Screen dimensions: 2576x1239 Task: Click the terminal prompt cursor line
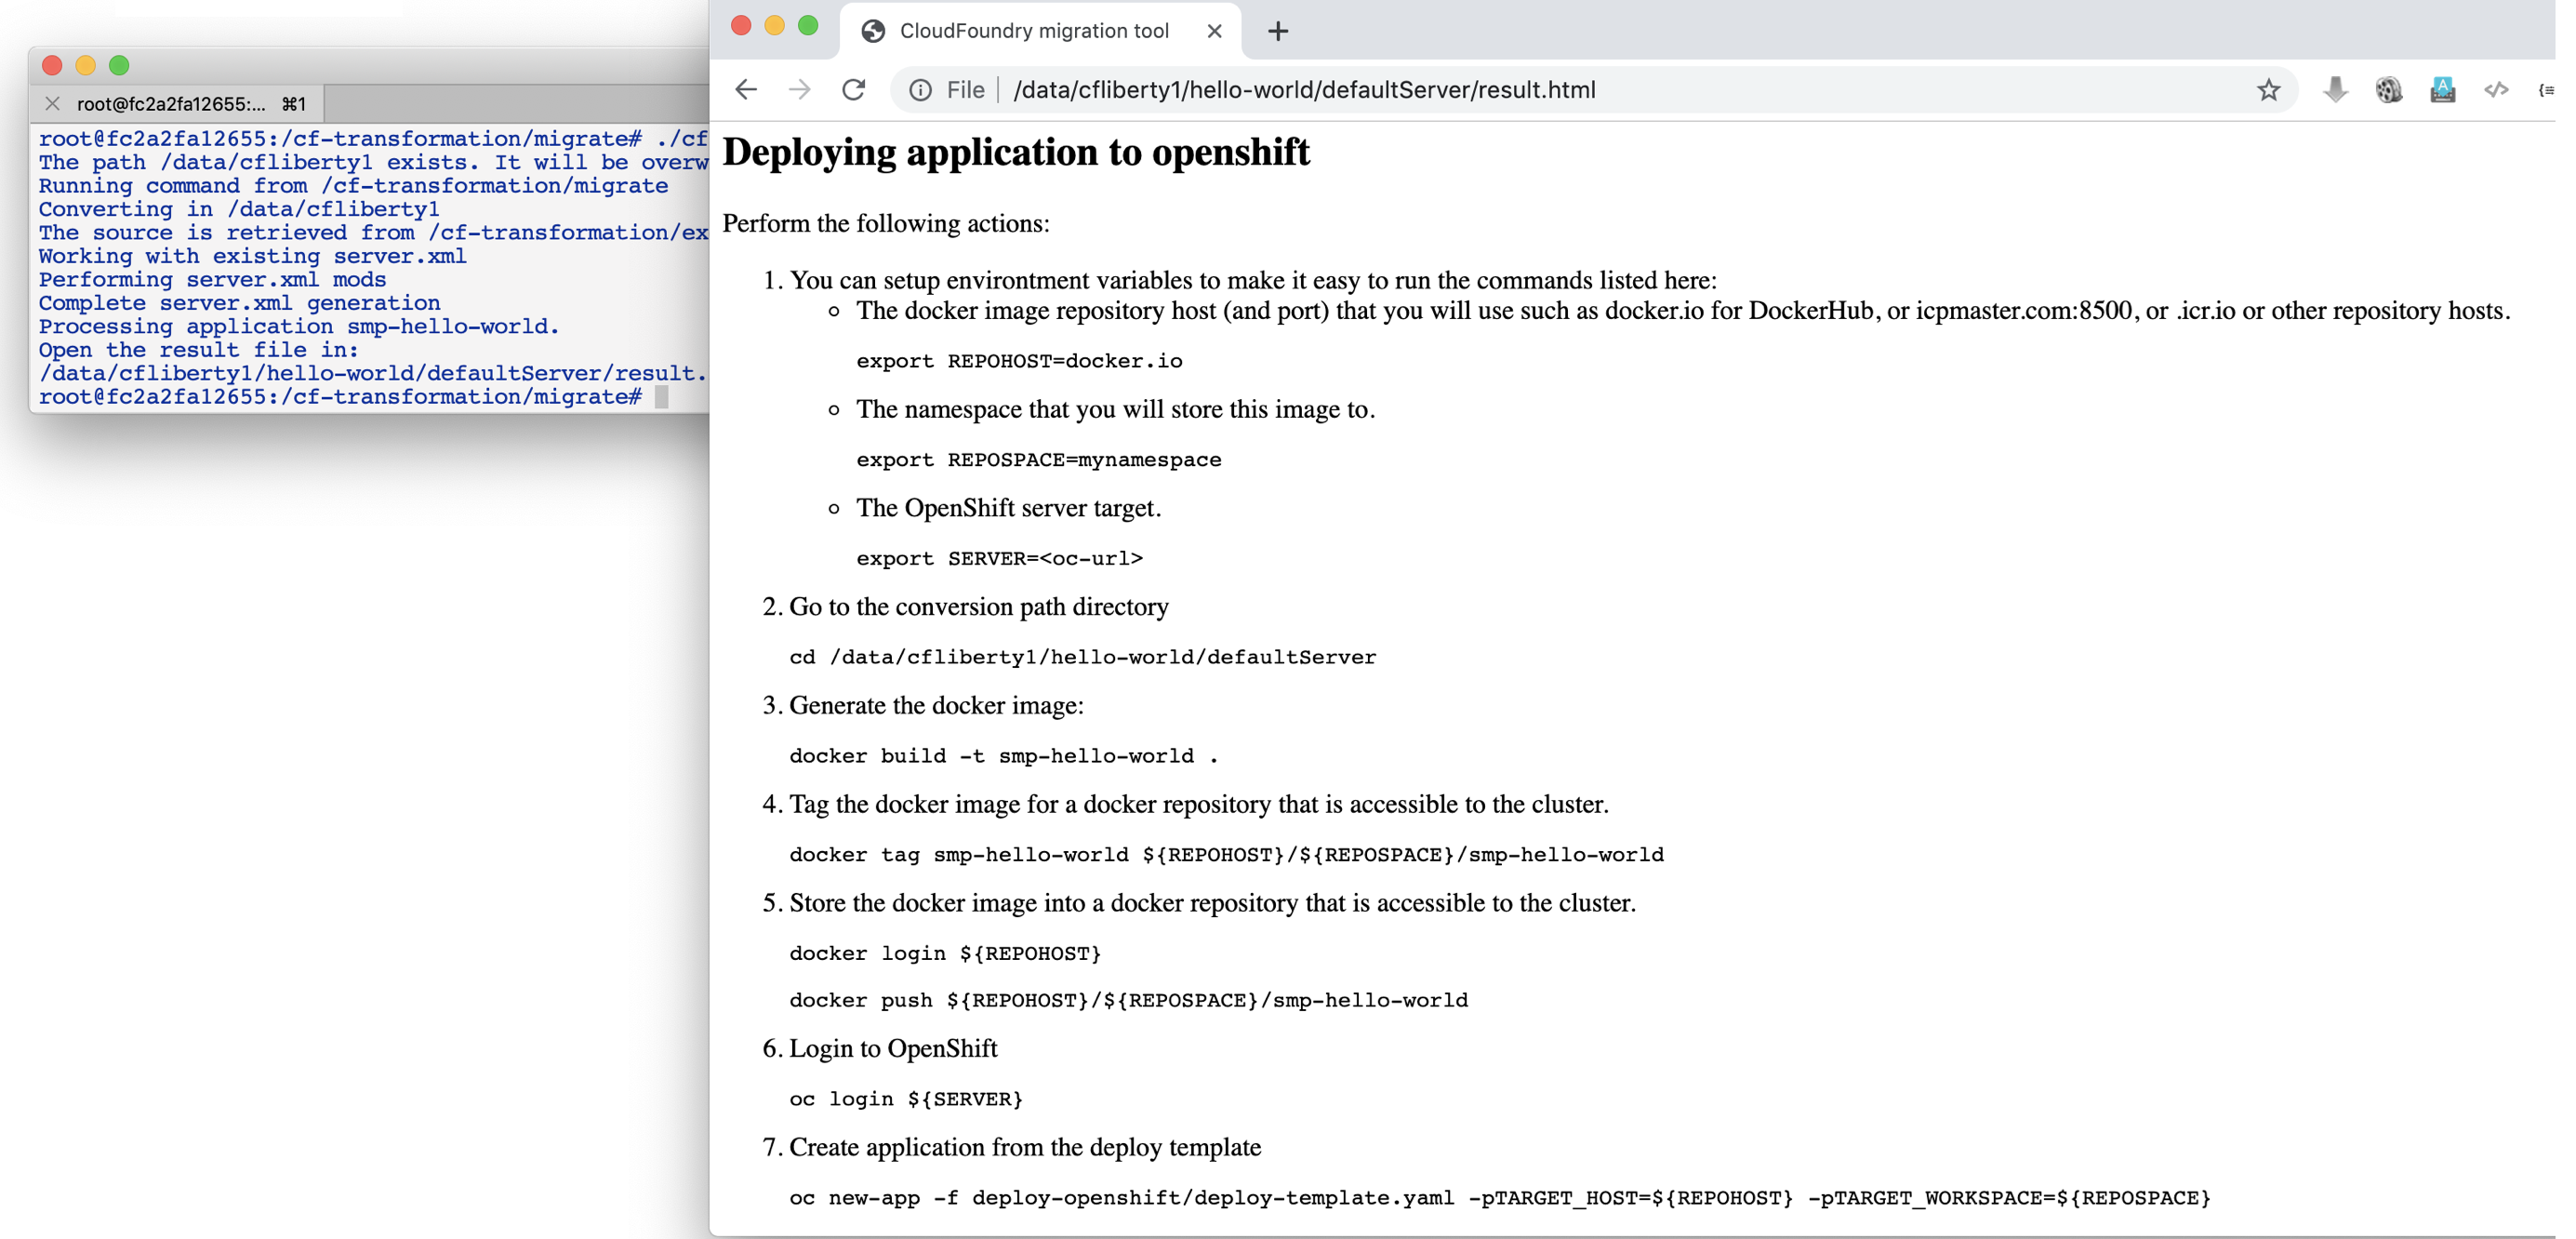(x=660, y=397)
